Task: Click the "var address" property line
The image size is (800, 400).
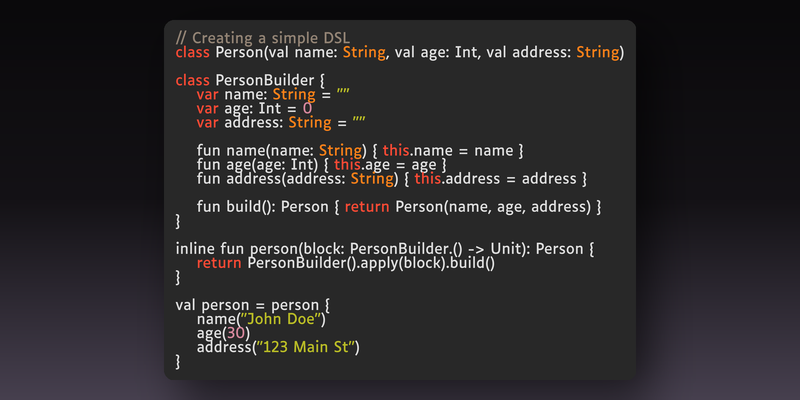Action: [x=281, y=123]
